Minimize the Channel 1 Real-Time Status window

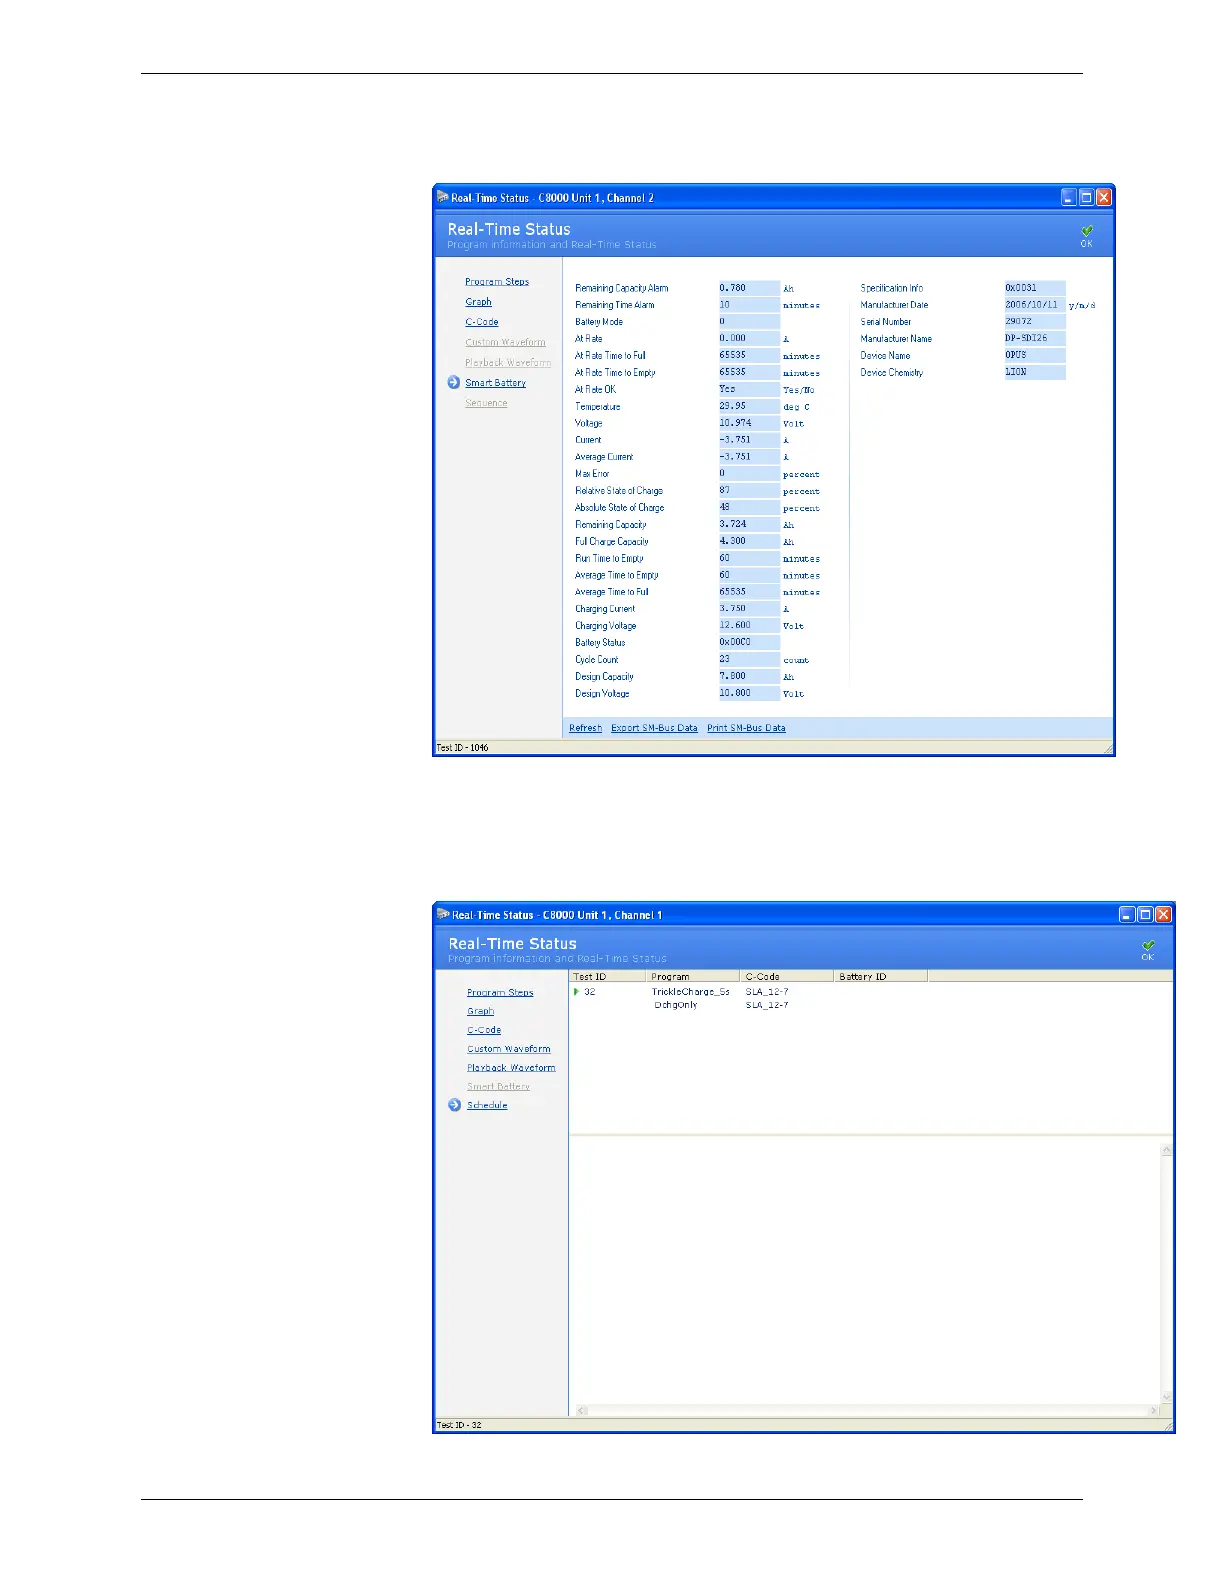[x=1127, y=914]
